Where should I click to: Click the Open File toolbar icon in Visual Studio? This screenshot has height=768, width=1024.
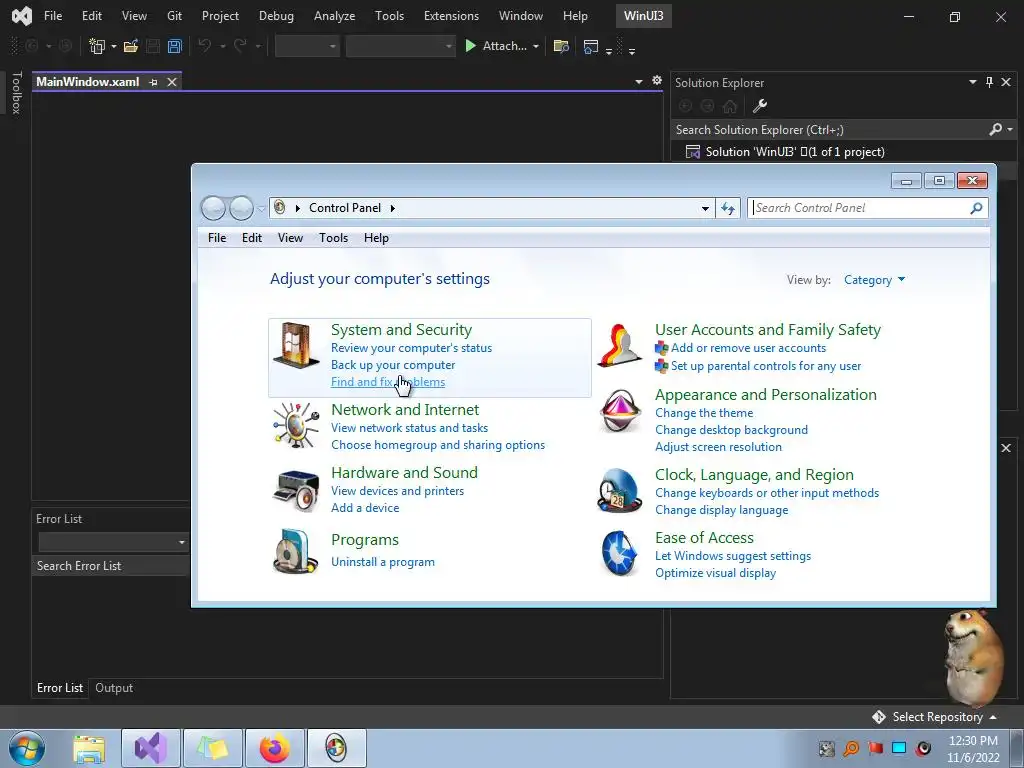coord(131,46)
